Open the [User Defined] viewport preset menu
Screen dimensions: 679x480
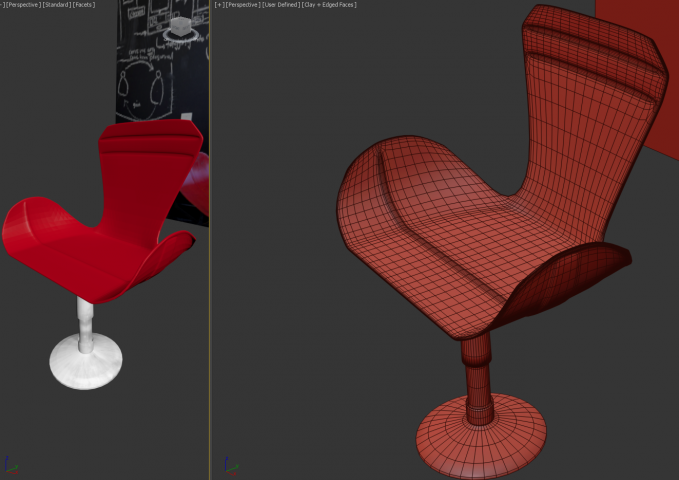pos(281,5)
